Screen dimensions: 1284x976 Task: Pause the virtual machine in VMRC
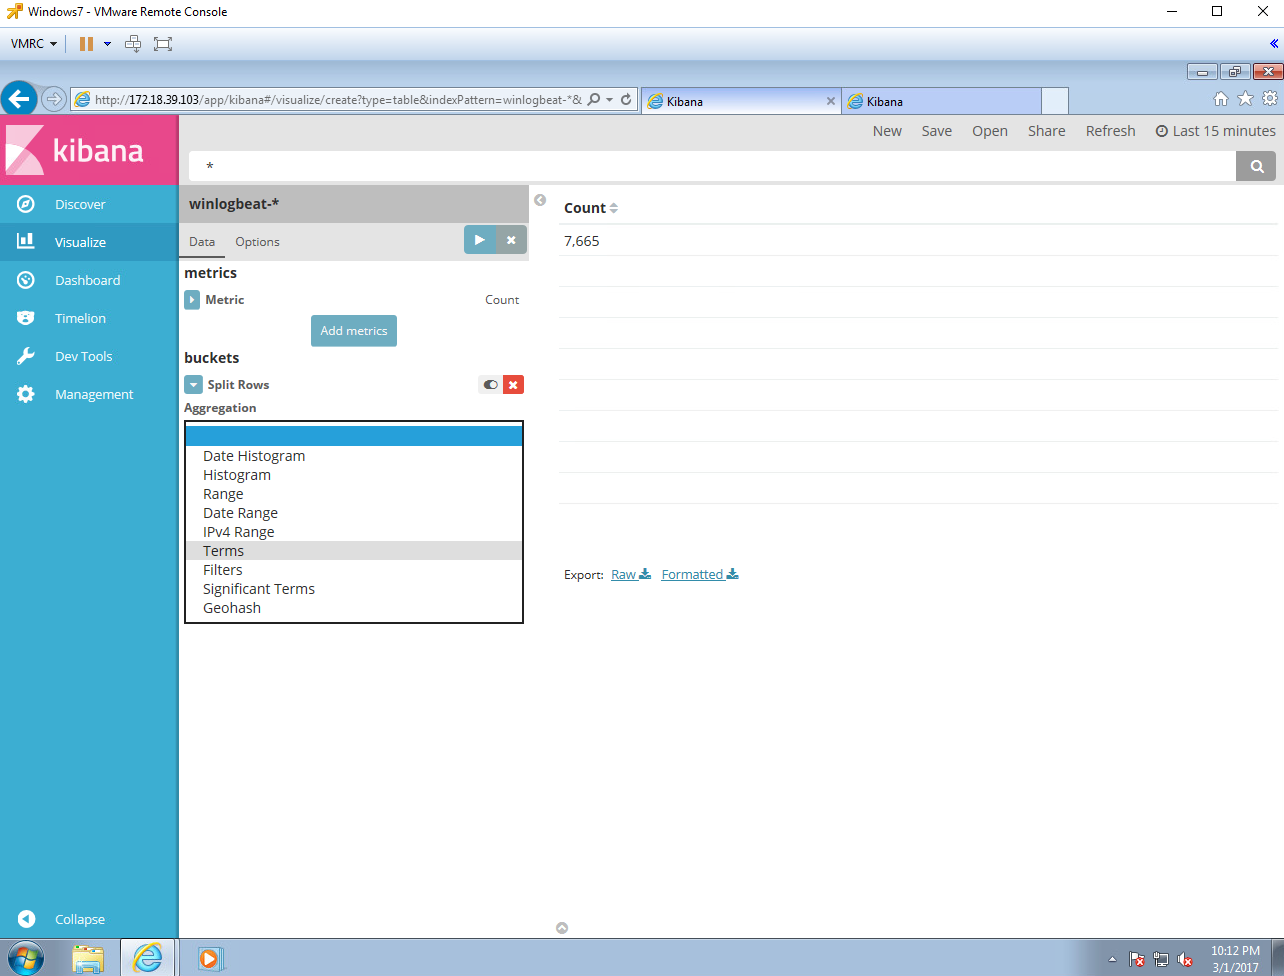coord(86,44)
